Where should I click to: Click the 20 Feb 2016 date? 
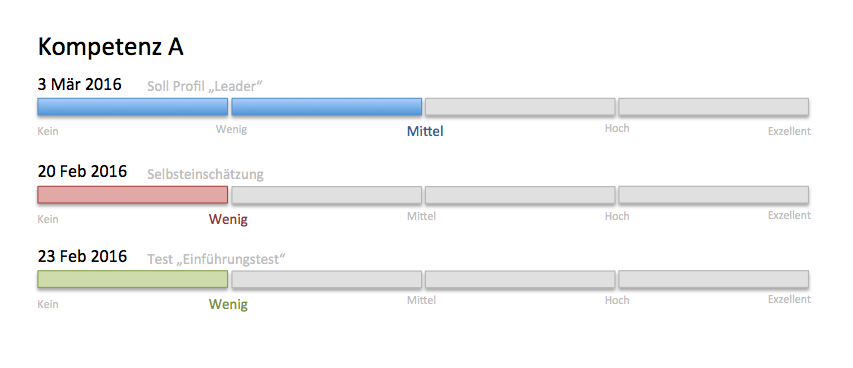click(82, 171)
